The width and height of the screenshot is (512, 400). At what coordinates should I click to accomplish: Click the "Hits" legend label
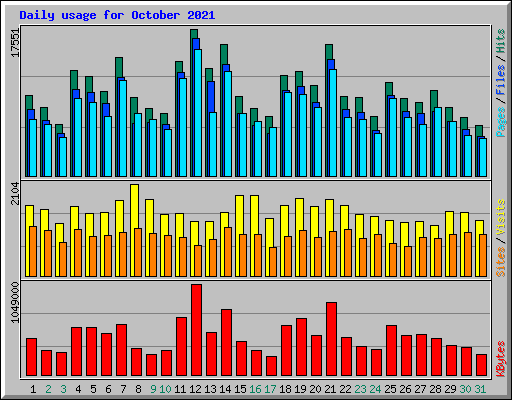pyautogui.click(x=500, y=41)
